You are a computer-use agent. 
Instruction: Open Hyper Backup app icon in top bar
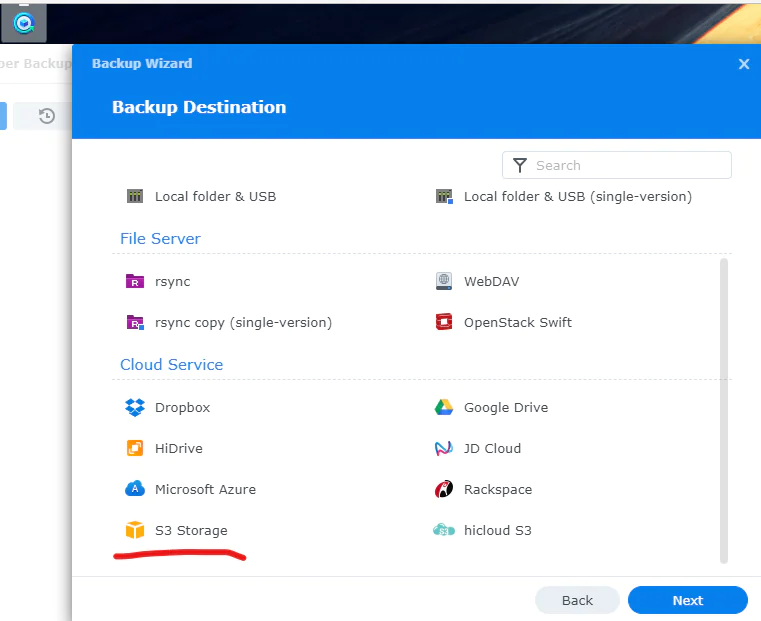pyautogui.click(x=24, y=23)
